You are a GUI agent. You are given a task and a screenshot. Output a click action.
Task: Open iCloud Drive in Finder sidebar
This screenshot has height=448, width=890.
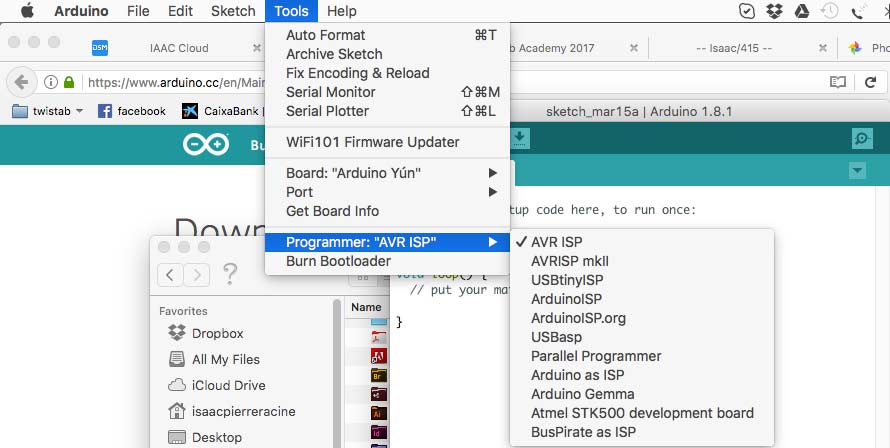point(217,385)
